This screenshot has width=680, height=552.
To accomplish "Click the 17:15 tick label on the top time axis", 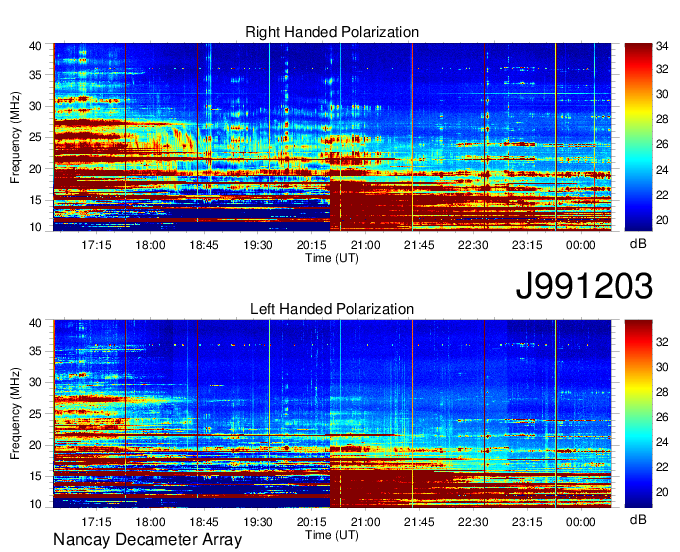I will [x=96, y=245].
